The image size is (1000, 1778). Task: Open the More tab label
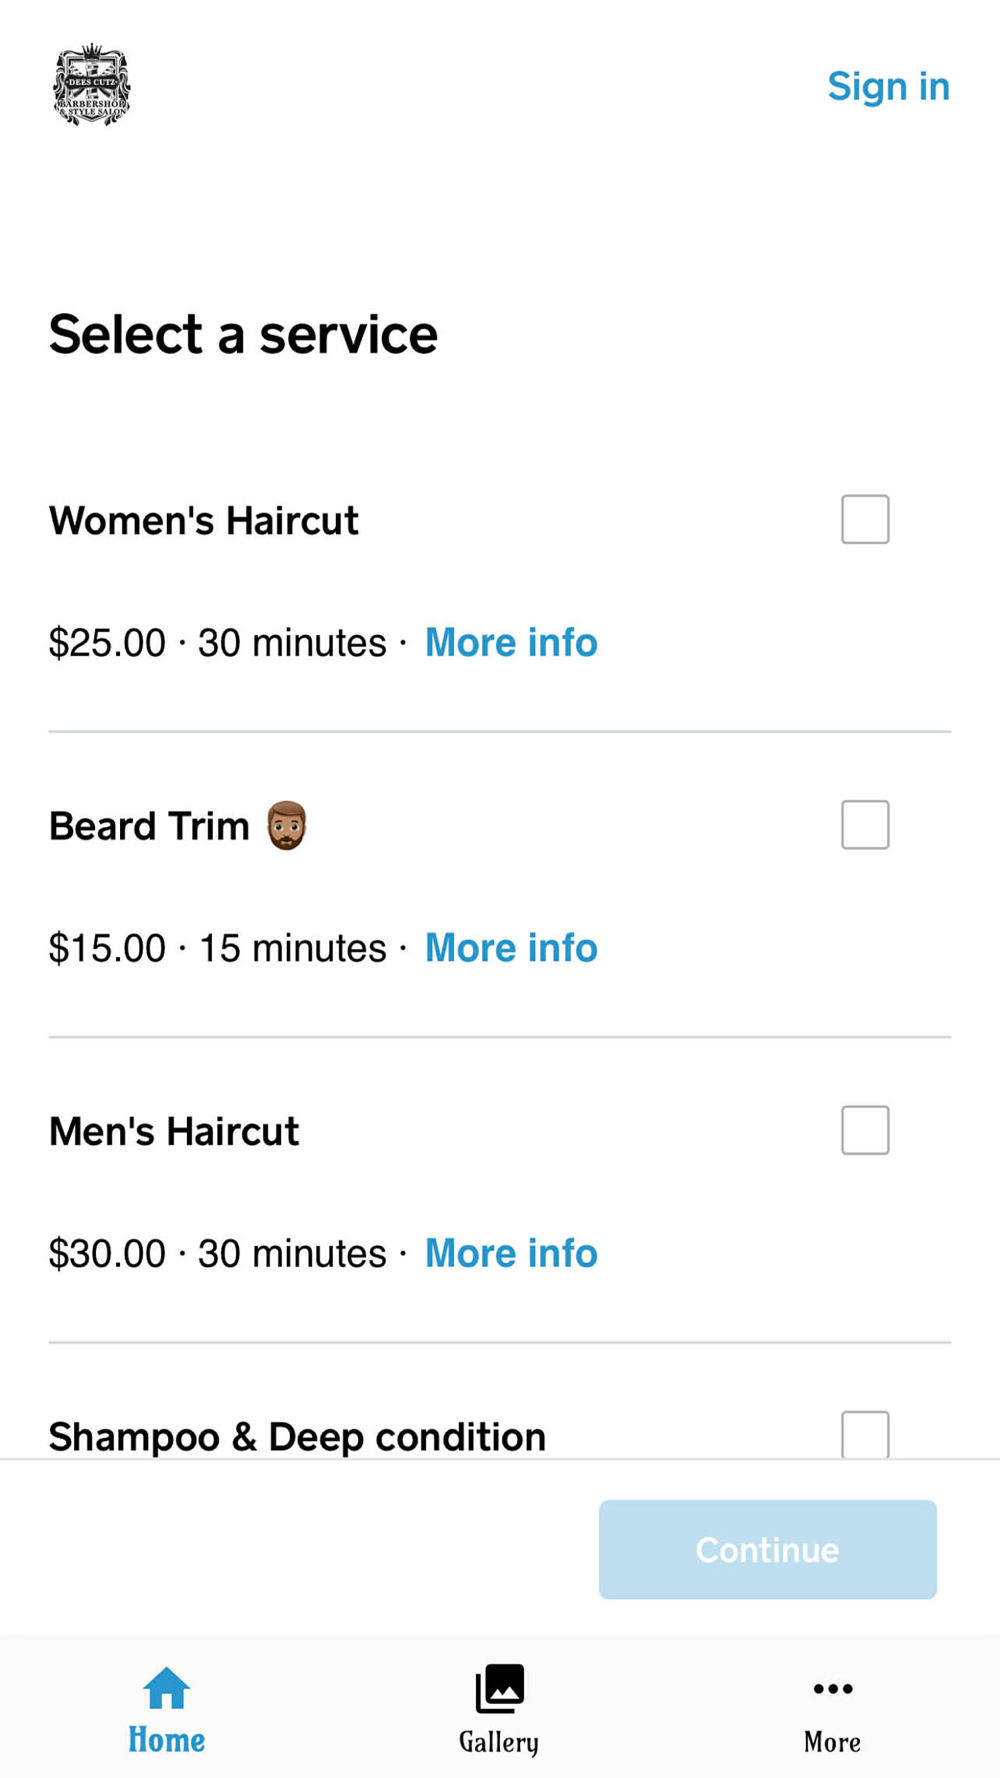pyautogui.click(x=832, y=1742)
